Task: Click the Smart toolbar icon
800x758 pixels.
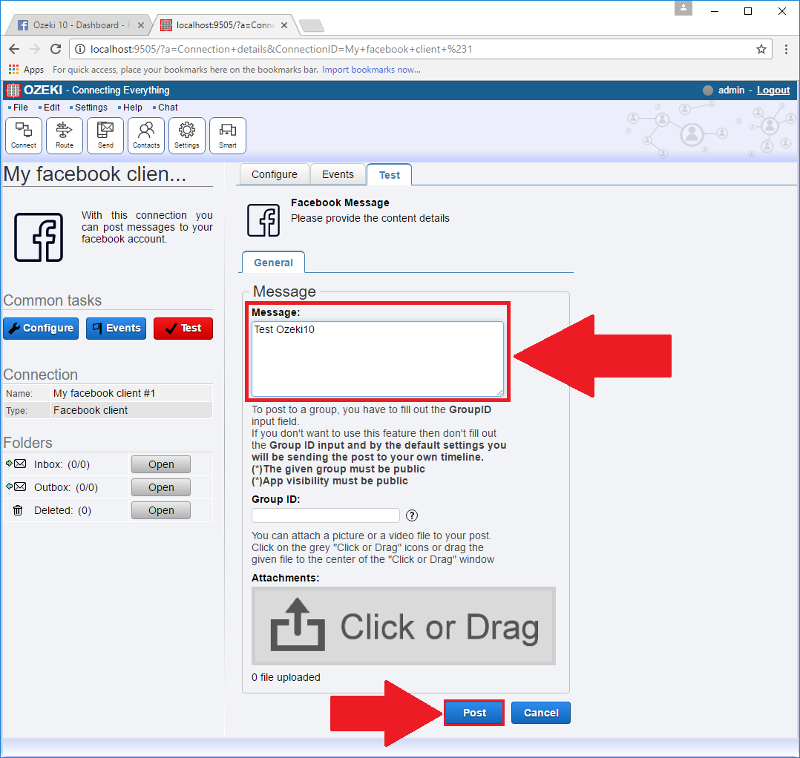Action: coord(227,135)
